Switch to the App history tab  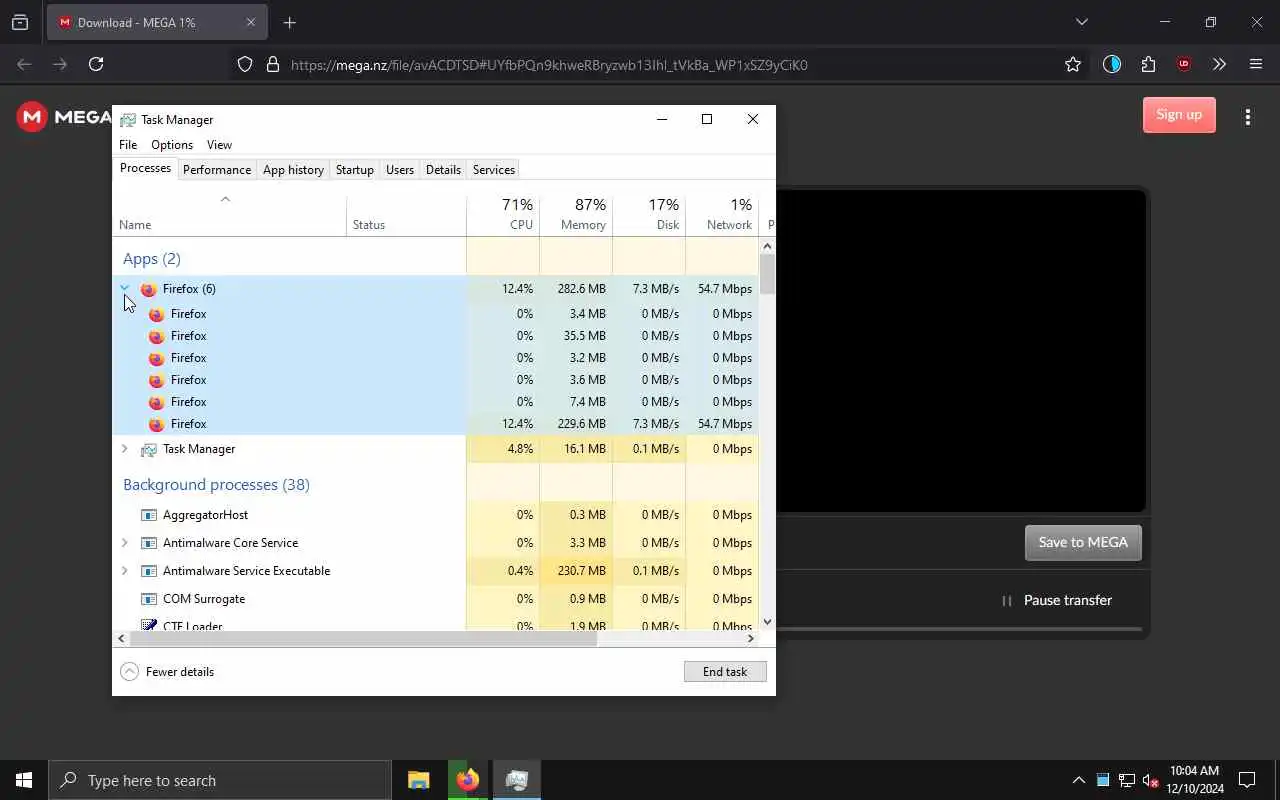coord(293,170)
